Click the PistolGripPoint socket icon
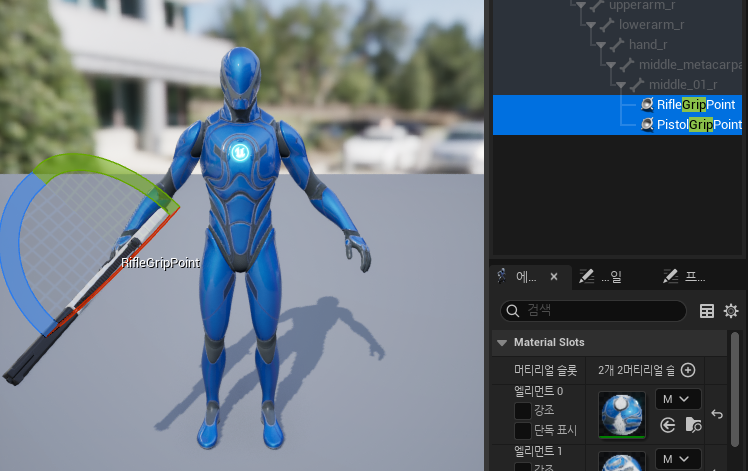 647,125
